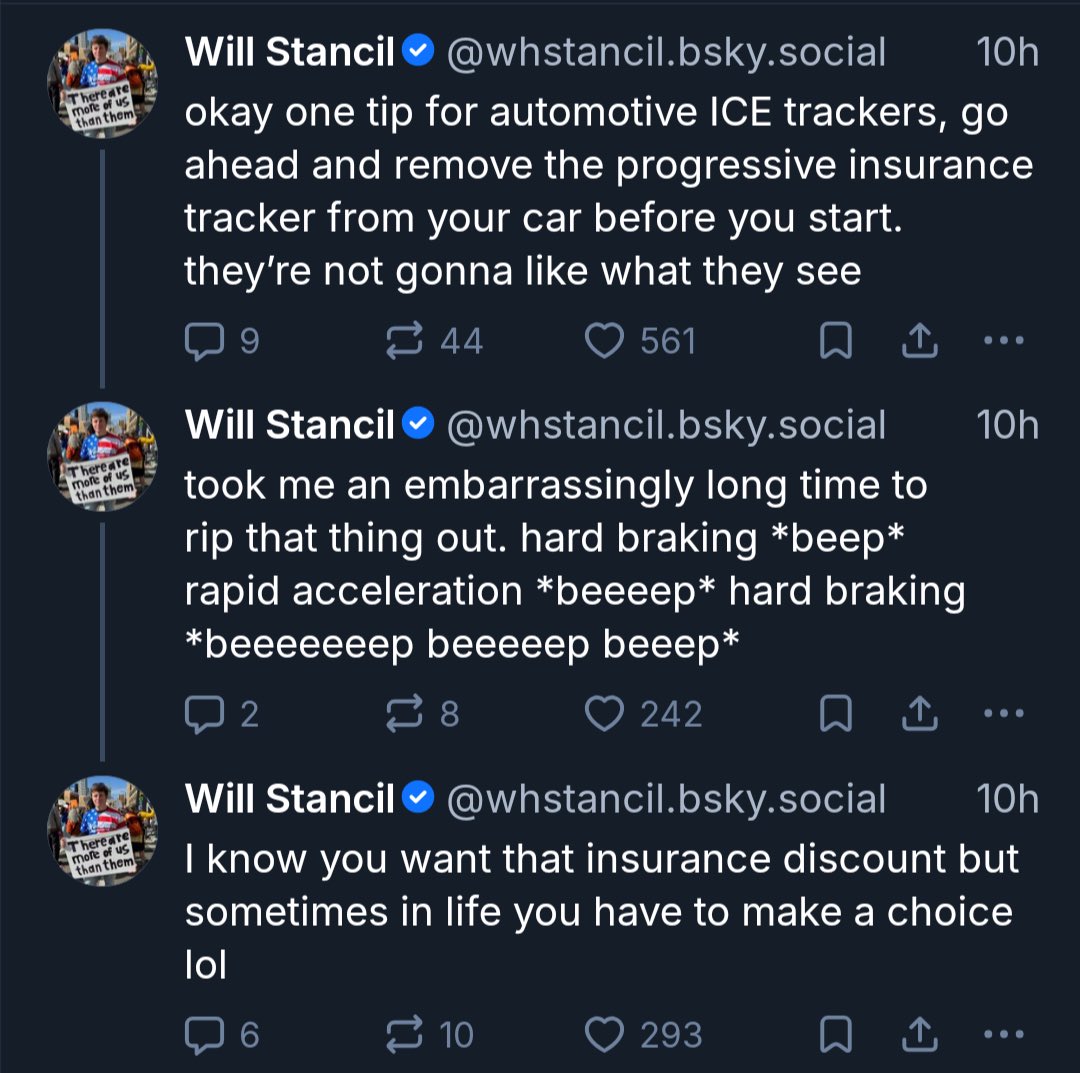Viewport: 1080px width, 1073px height.
Task: Open @whstancil.bsky.social handle on third post
Action: (666, 799)
